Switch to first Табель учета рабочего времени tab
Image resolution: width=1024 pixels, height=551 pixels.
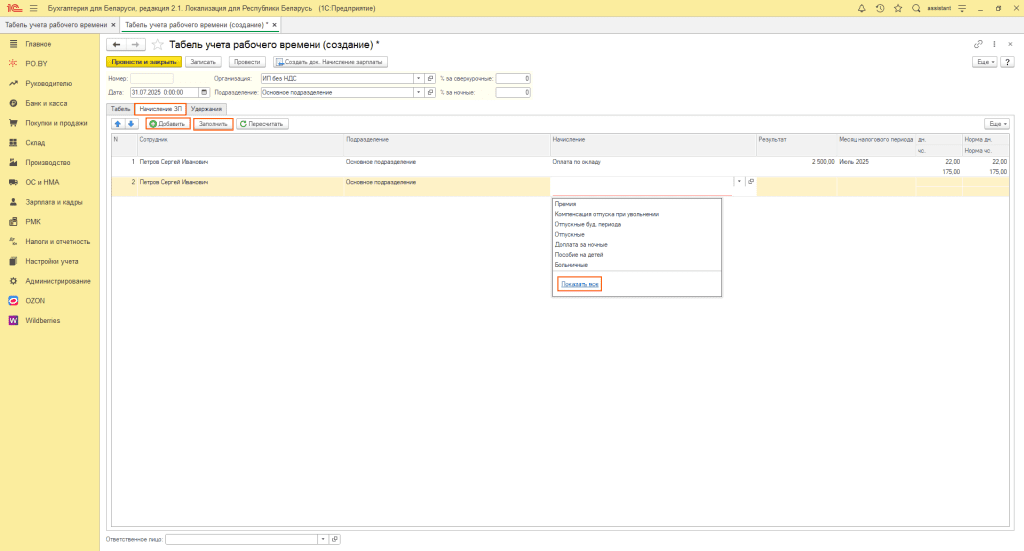pyautogui.click(x=56, y=25)
